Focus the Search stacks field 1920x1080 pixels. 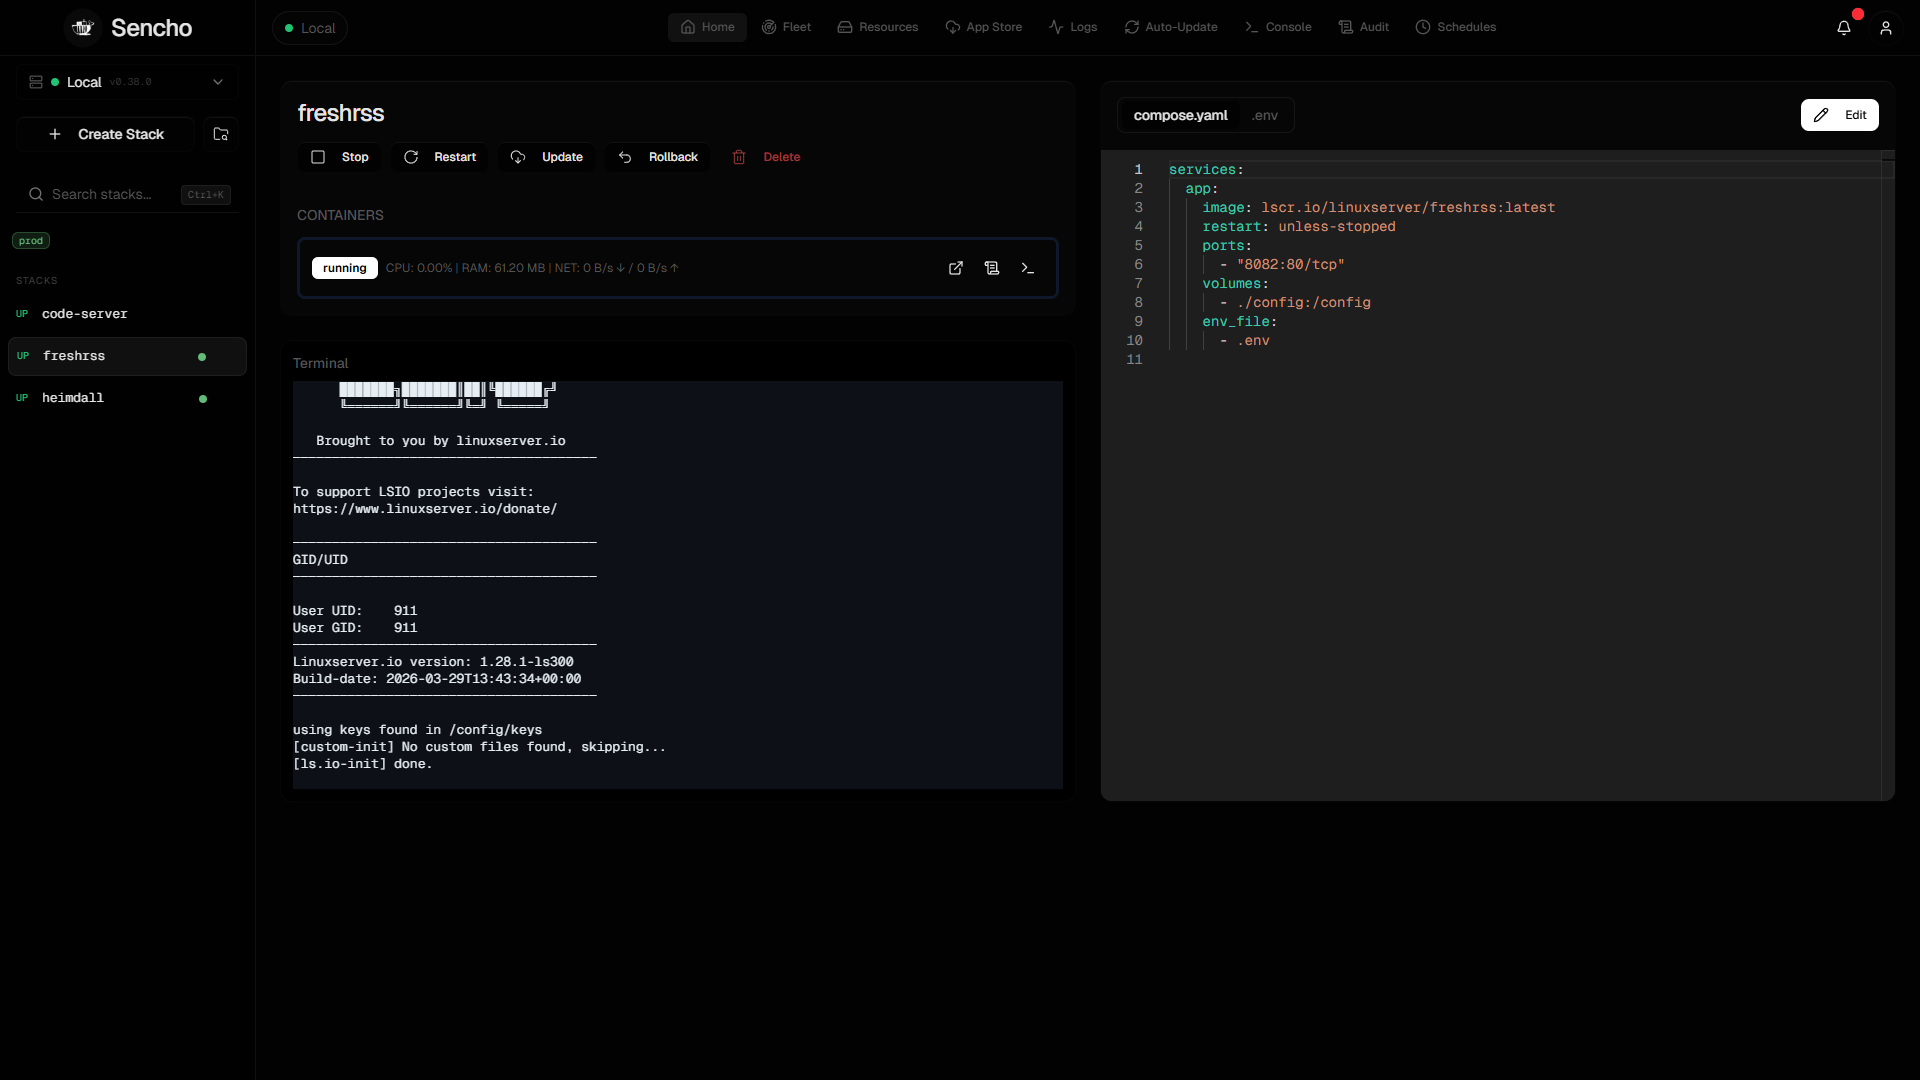click(x=127, y=194)
